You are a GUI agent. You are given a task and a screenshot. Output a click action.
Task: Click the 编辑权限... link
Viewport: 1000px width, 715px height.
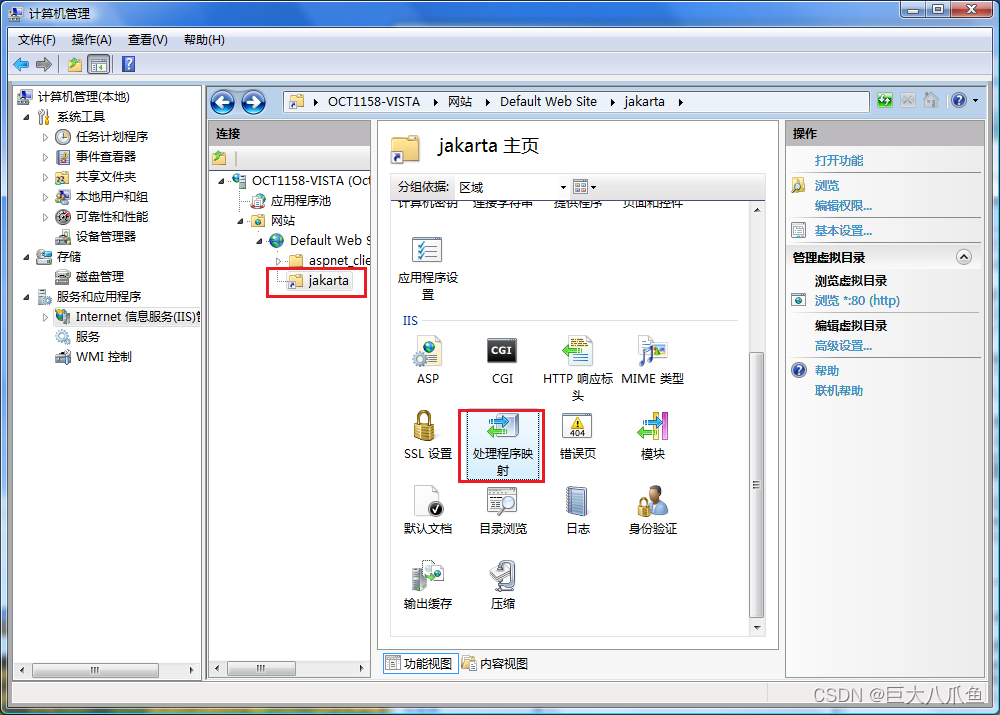point(843,205)
